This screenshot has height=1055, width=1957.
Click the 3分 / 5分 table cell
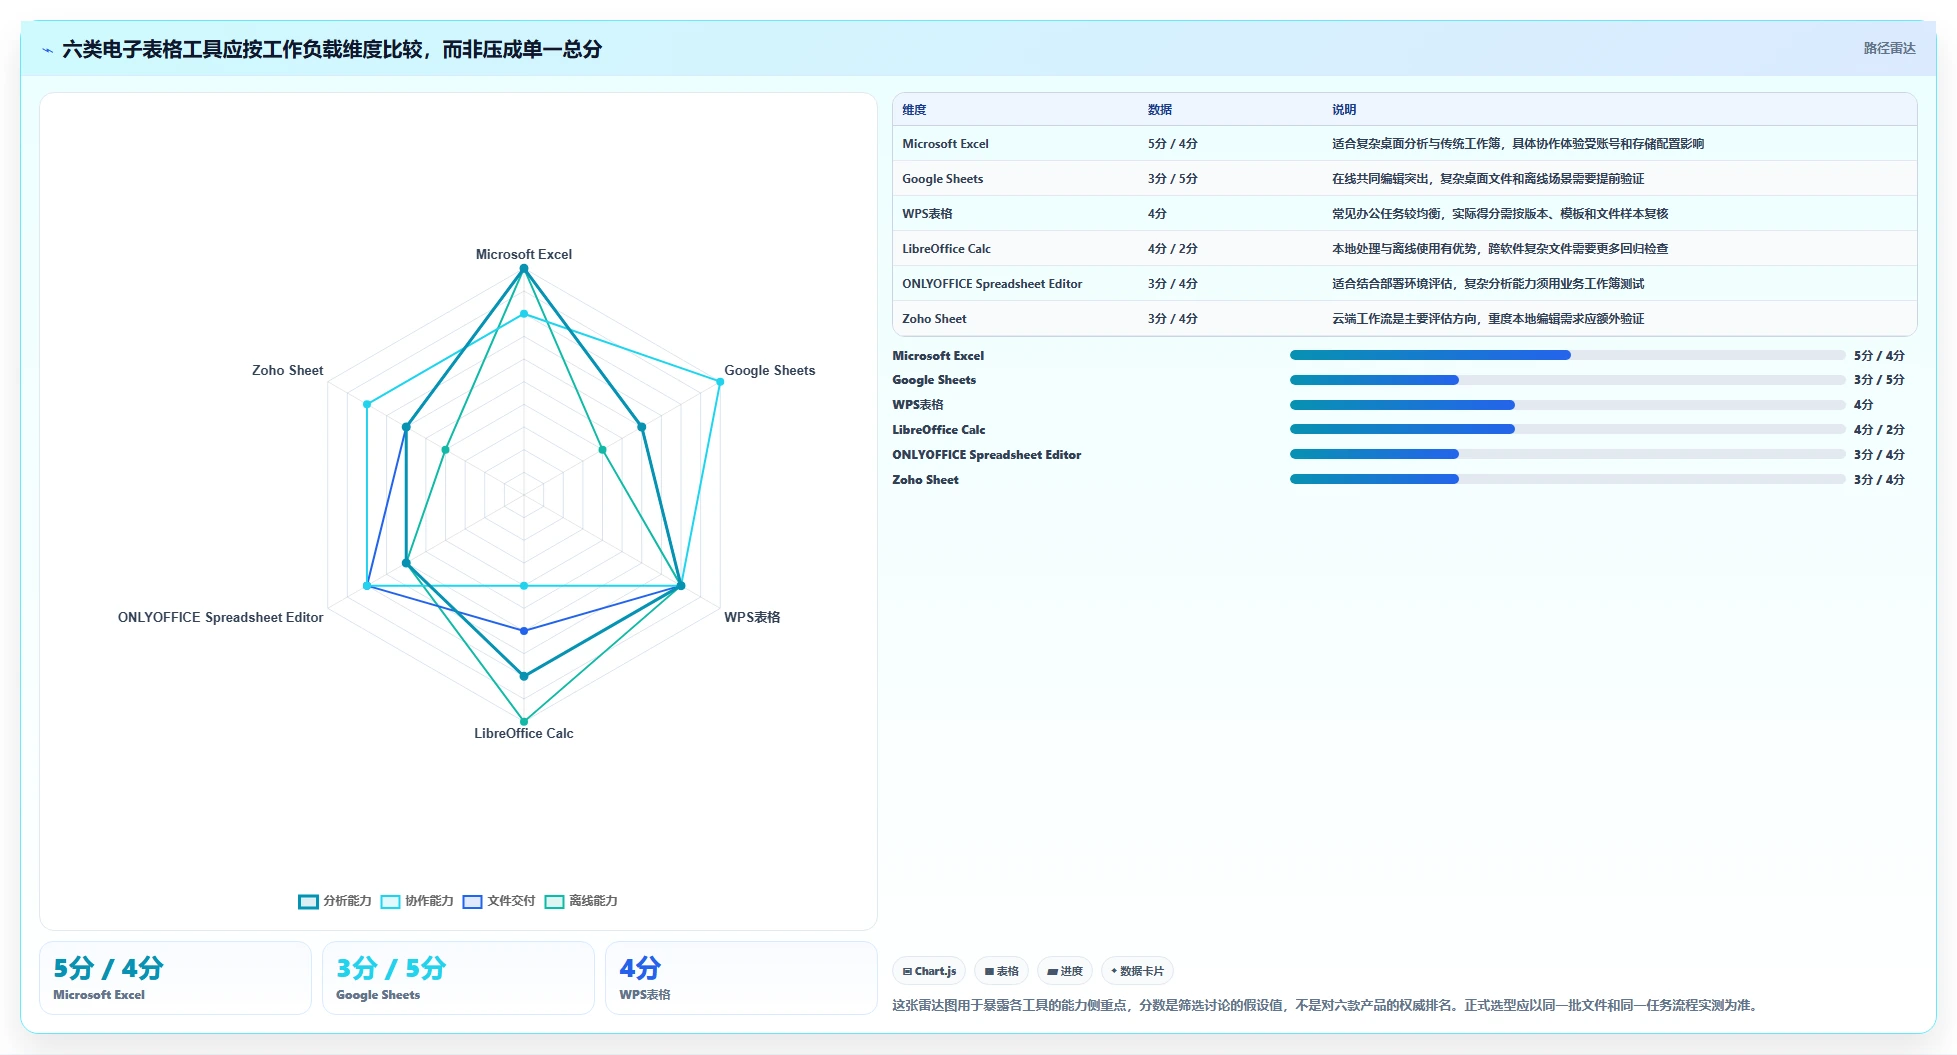click(1172, 179)
